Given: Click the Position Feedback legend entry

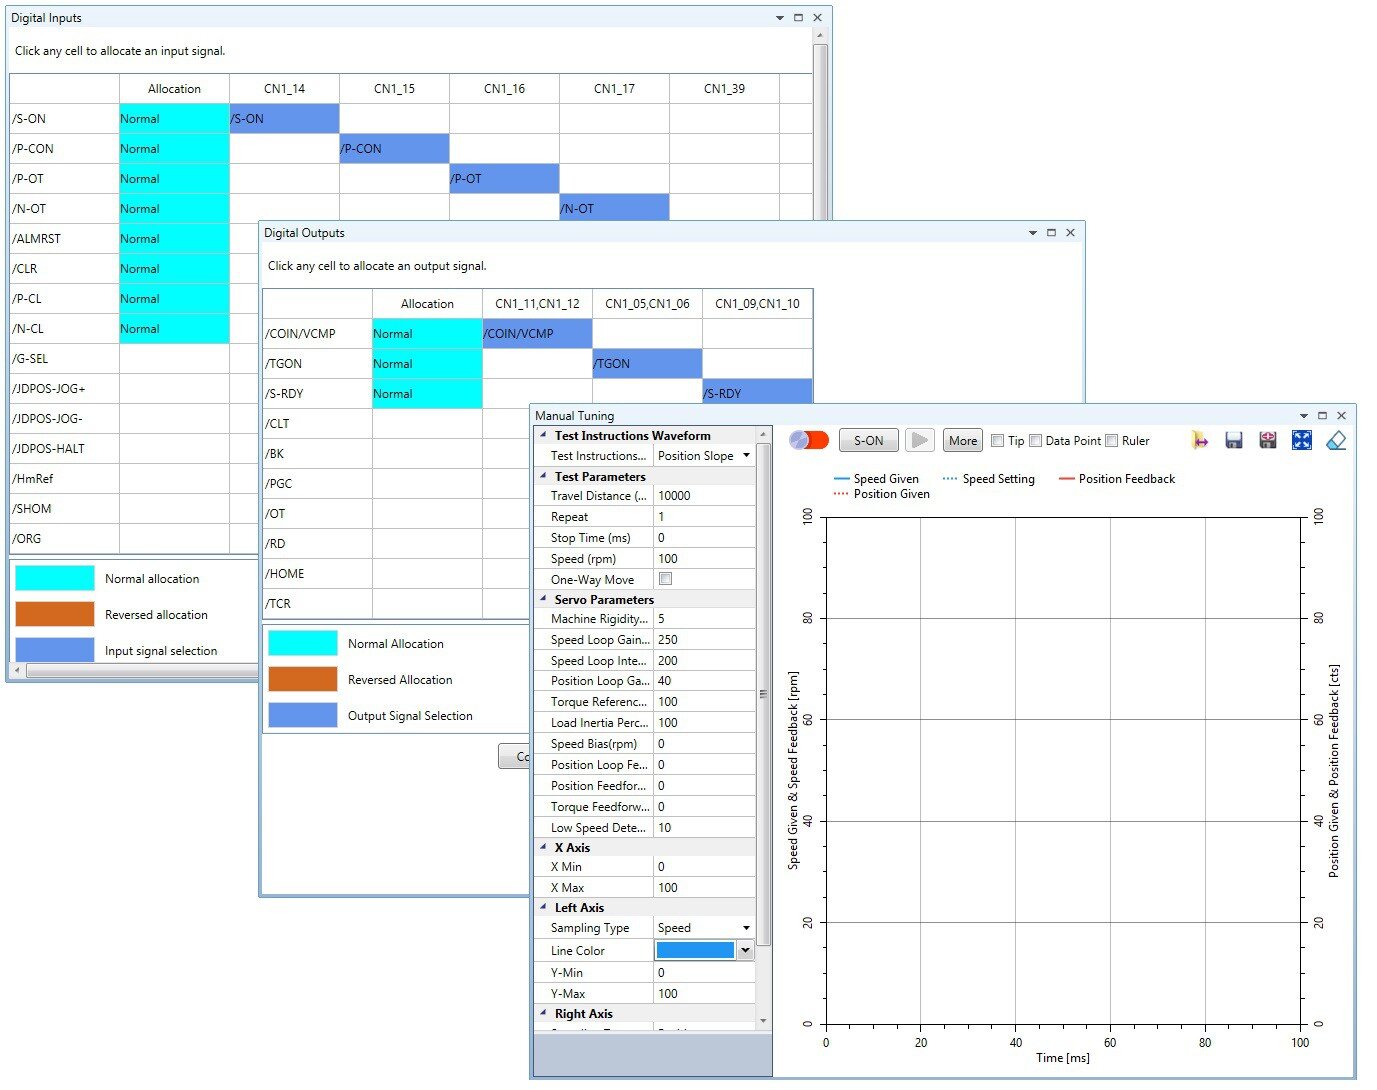Looking at the screenshot, I should click(x=1116, y=479).
